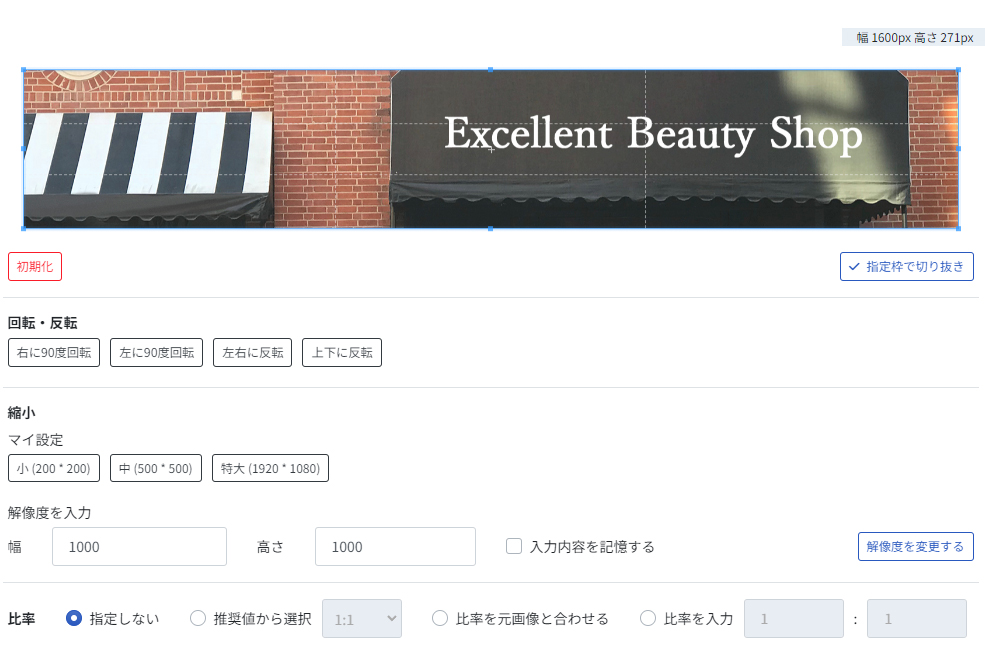Focus the 幅 width input field
The width and height of the screenshot is (985, 647).
(x=139, y=546)
